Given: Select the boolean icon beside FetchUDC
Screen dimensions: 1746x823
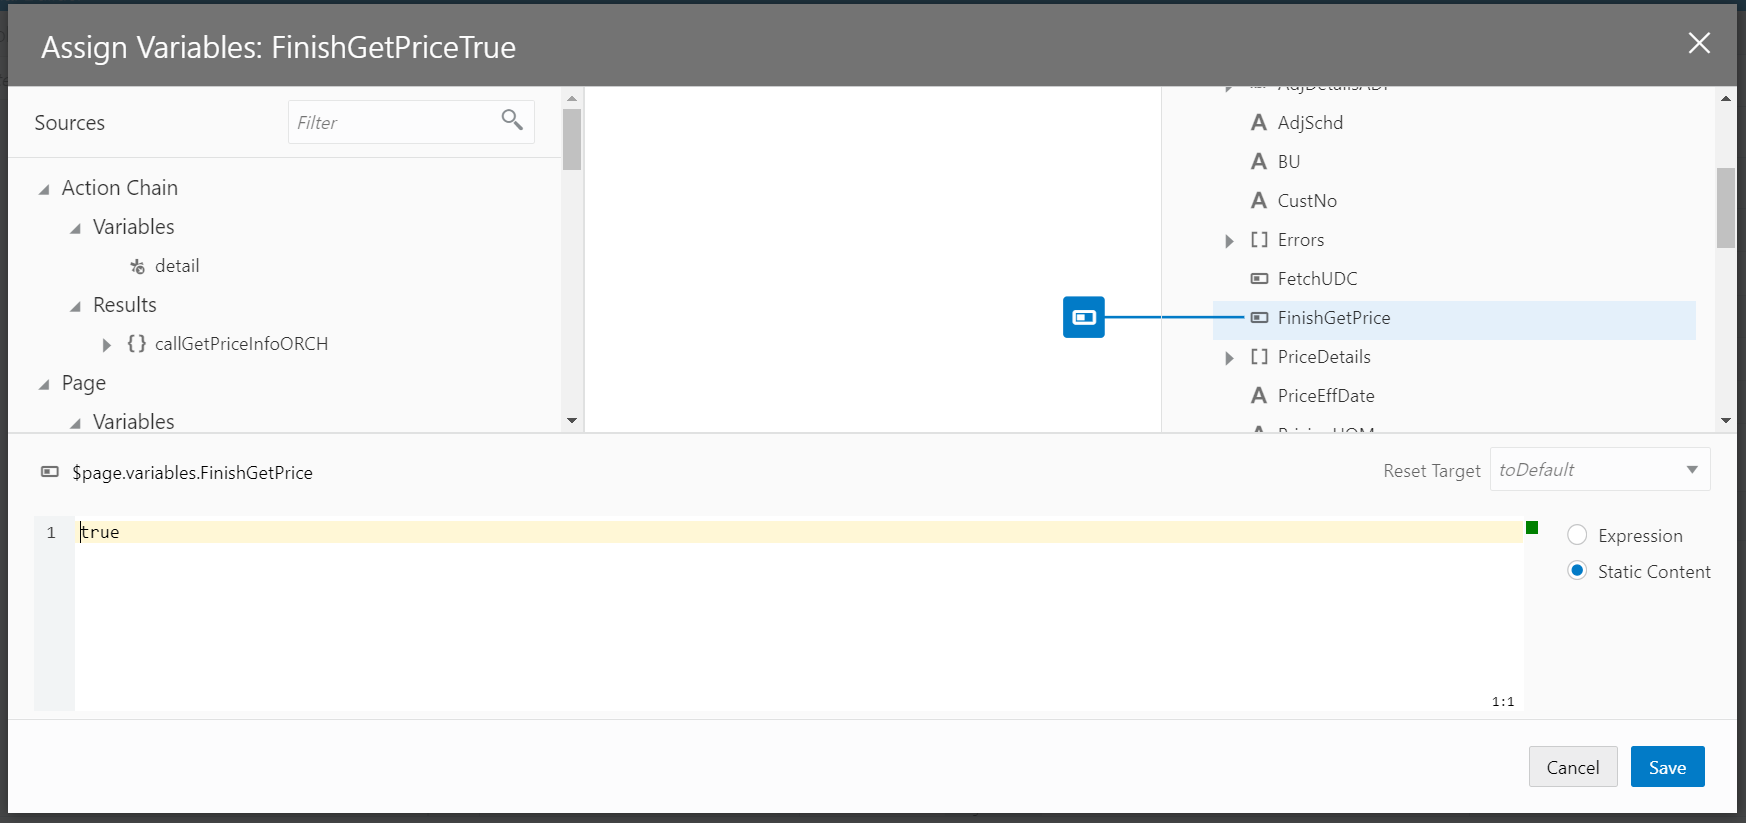Looking at the screenshot, I should (x=1259, y=279).
